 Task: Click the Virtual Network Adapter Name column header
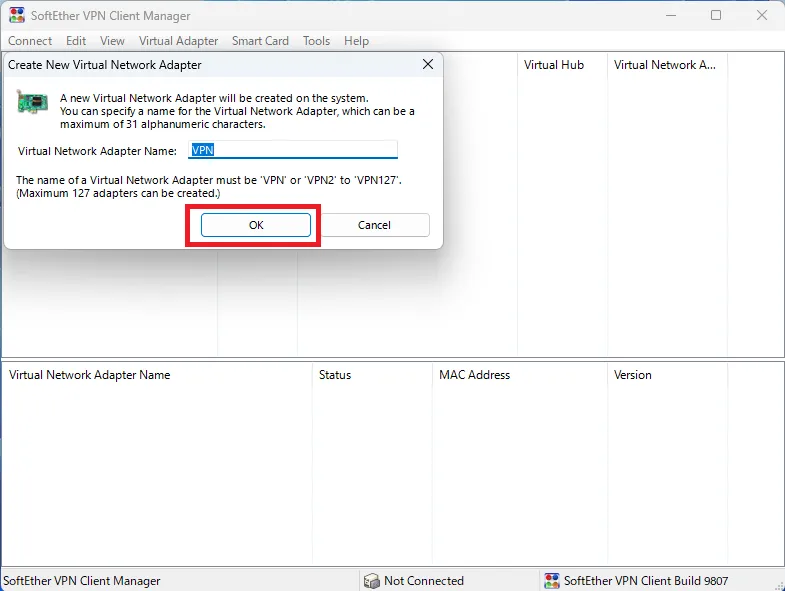point(157,375)
